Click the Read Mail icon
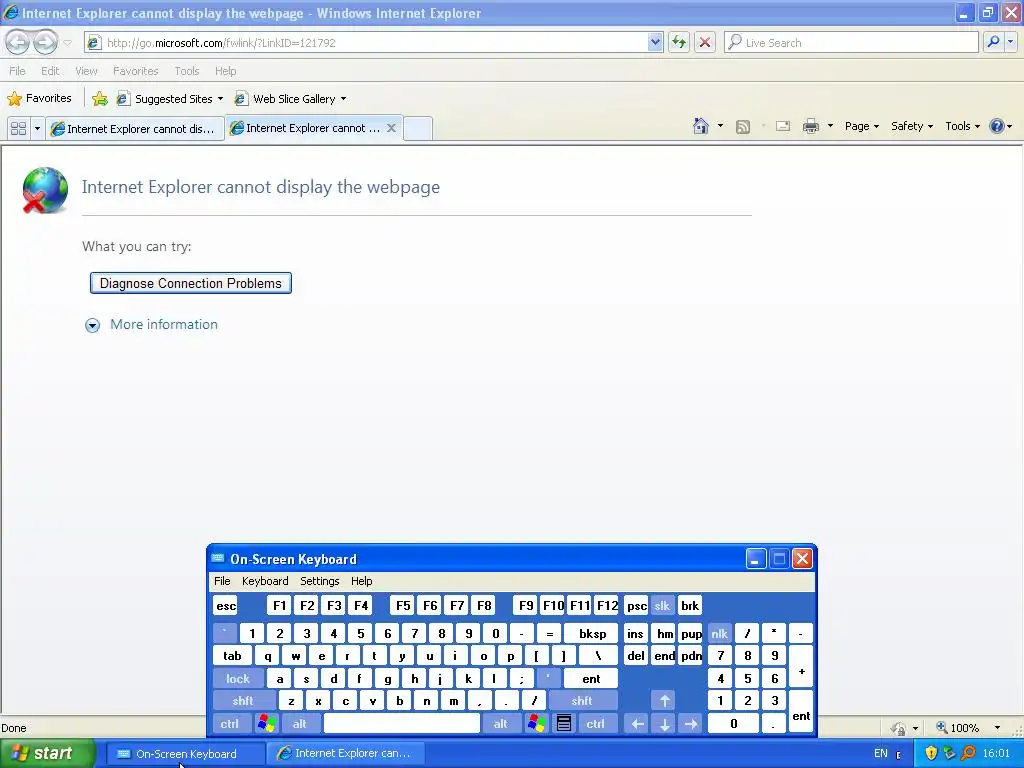Screen dimensions: 1024x768 point(782,126)
